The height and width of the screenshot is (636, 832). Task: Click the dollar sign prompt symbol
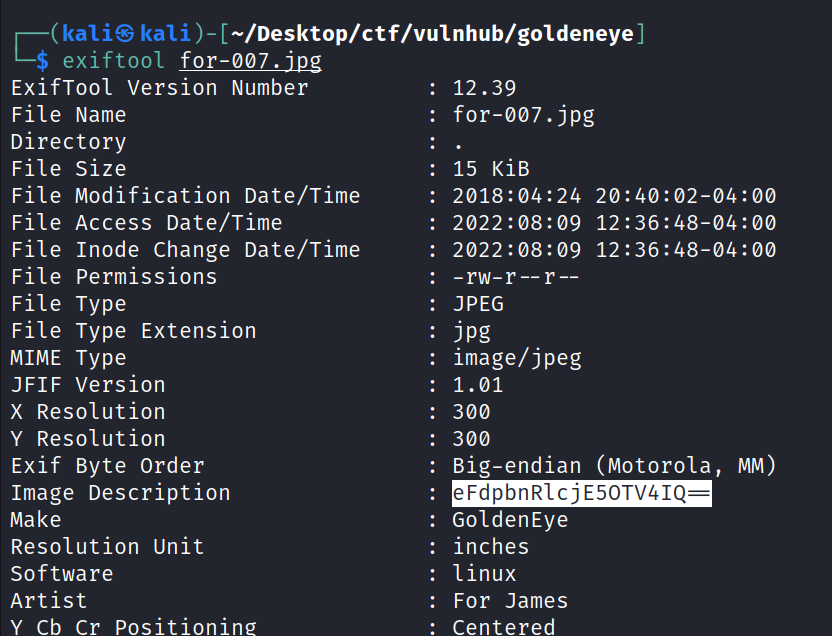[x=42, y=61]
